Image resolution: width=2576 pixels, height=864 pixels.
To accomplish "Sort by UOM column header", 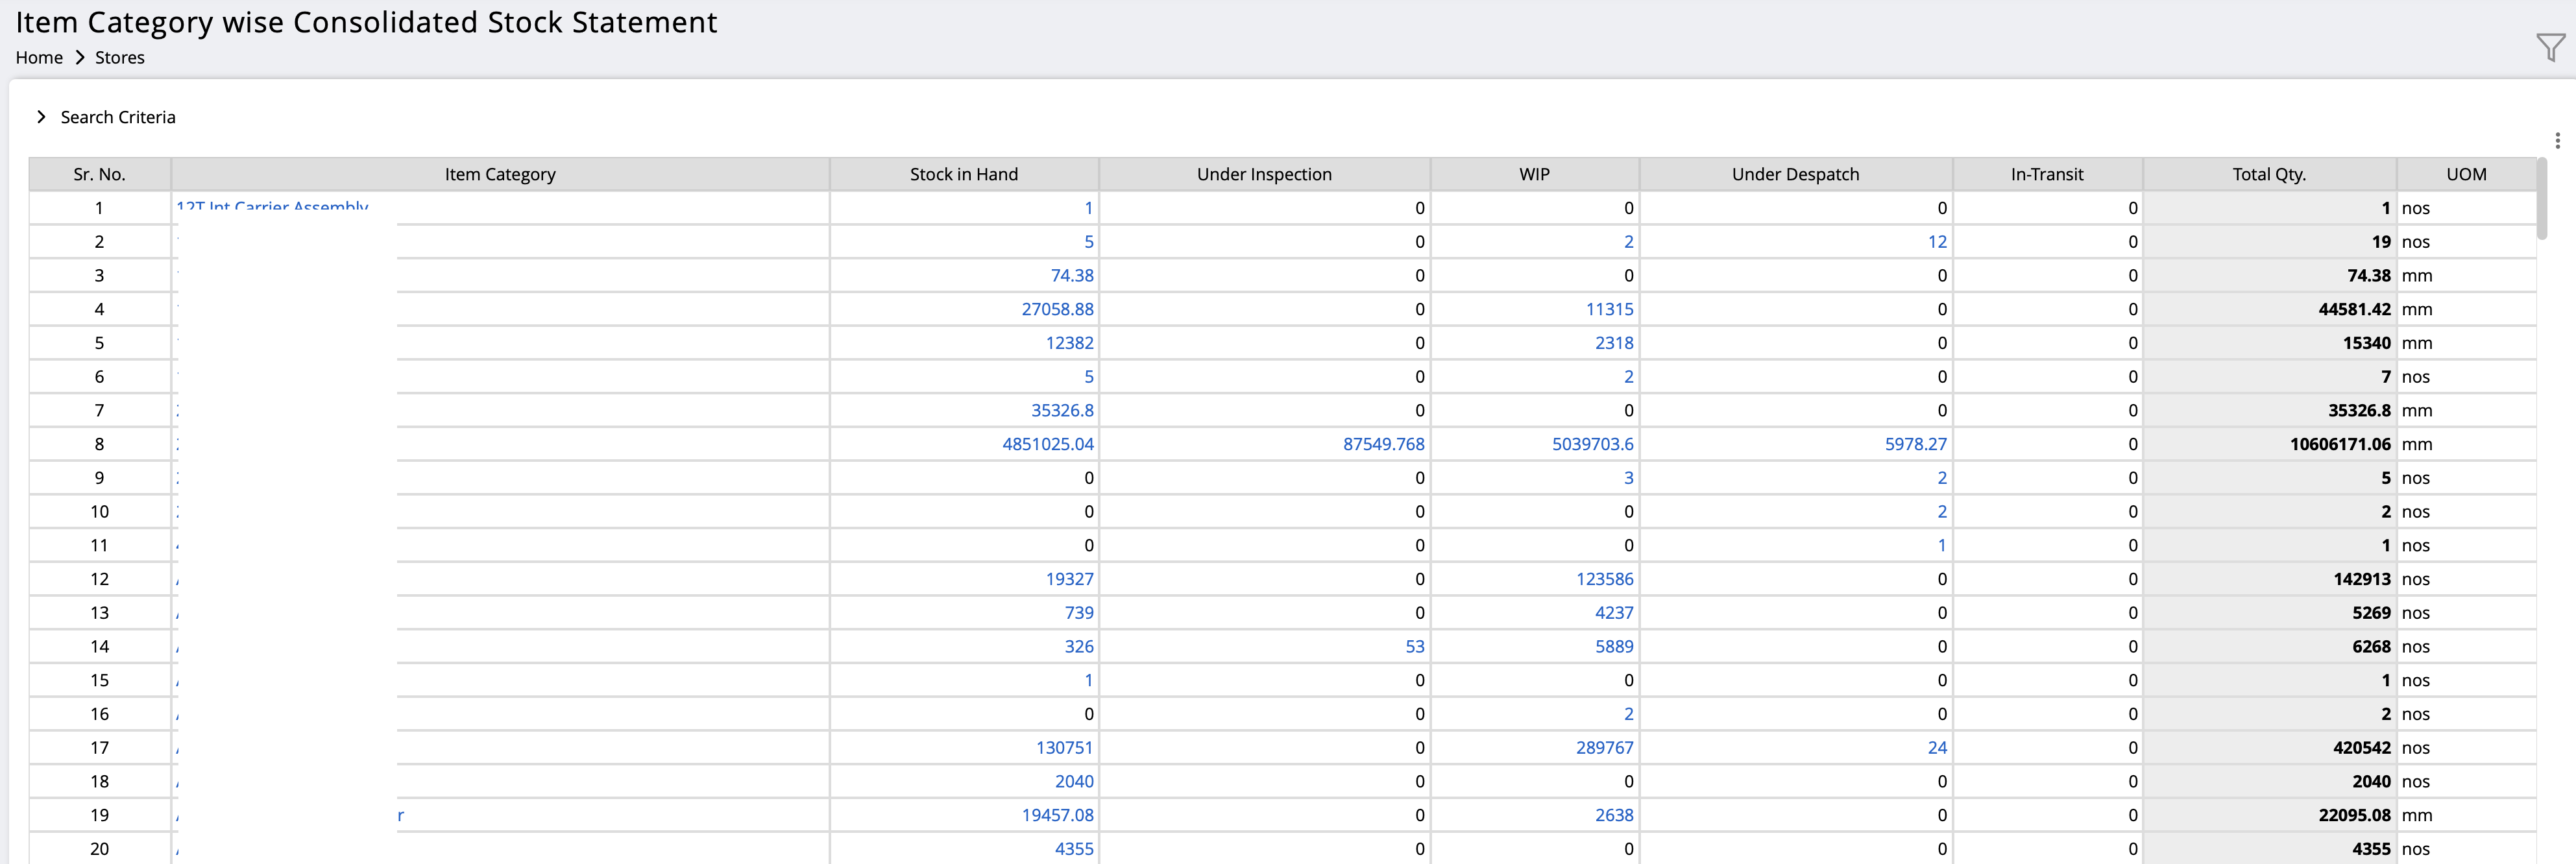I will tap(2466, 174).
